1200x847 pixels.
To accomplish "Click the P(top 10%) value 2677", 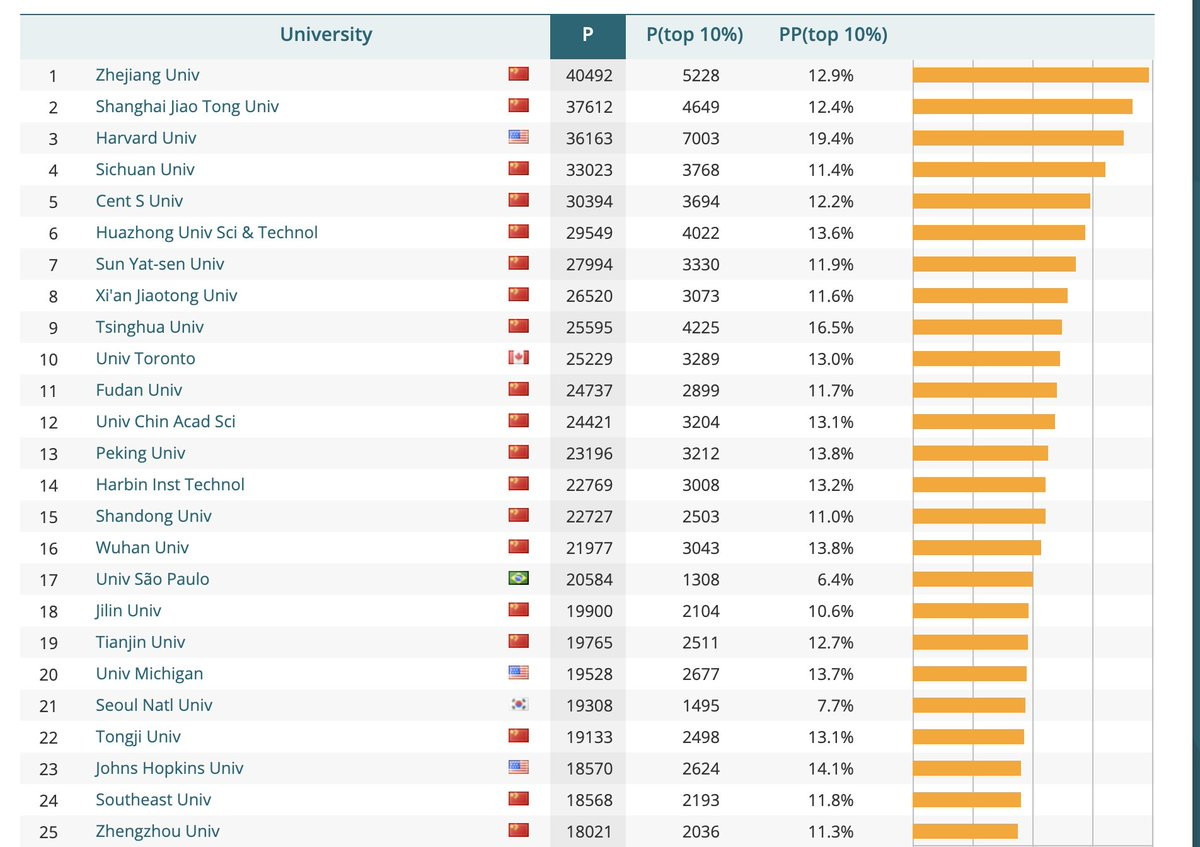I will click(701, 673).
